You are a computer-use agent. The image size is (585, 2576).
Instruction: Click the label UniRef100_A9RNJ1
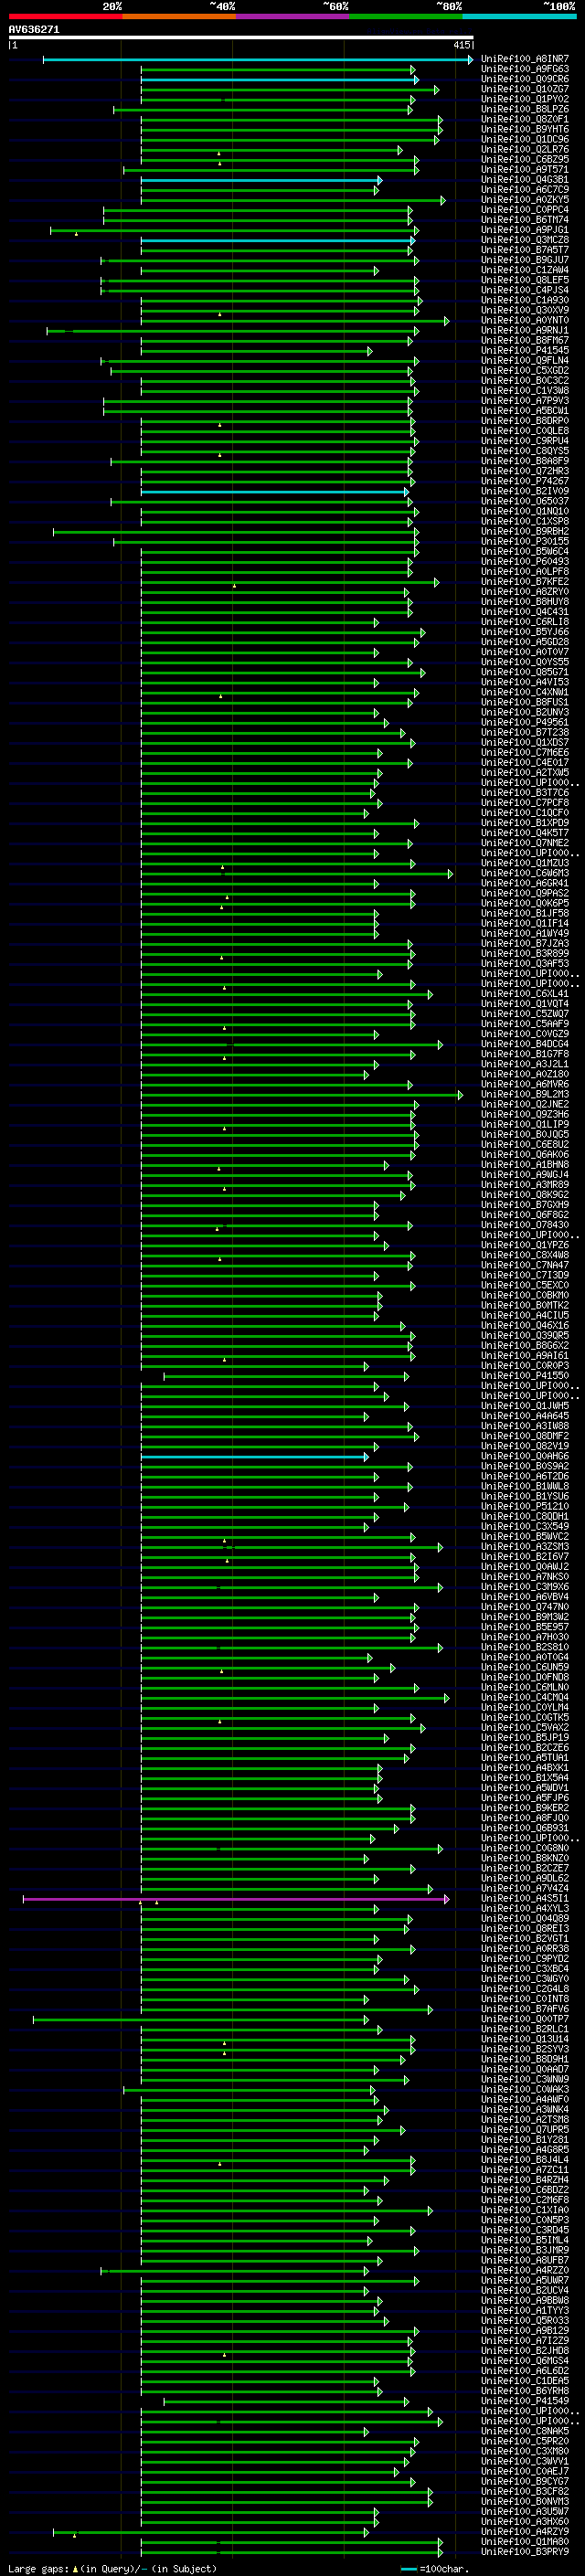pyautogui.click(x=524, y=330)
